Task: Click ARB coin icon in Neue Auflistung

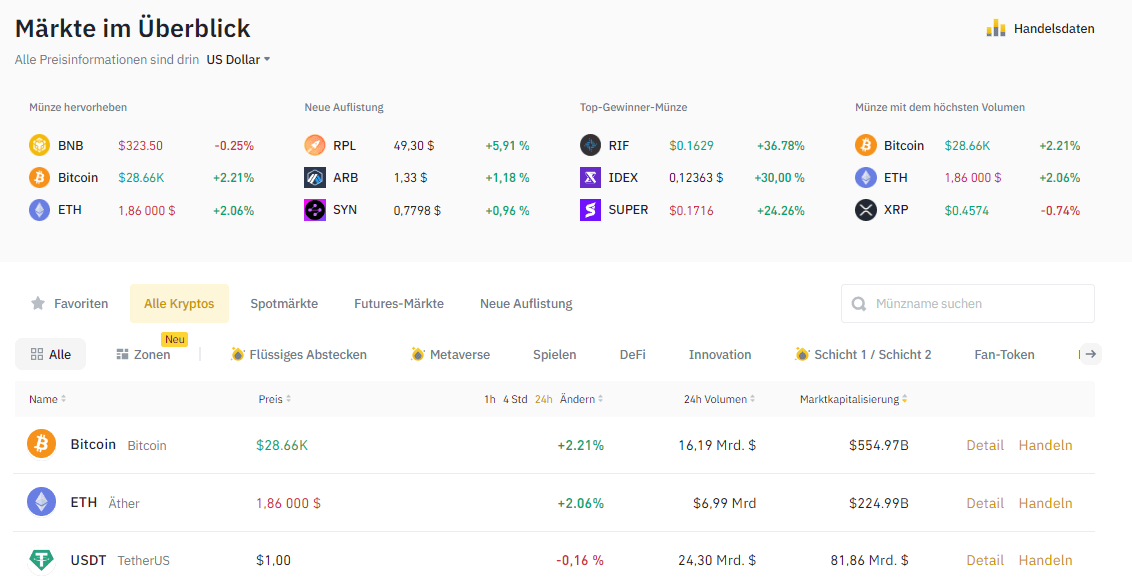Action: coord(315,177)
